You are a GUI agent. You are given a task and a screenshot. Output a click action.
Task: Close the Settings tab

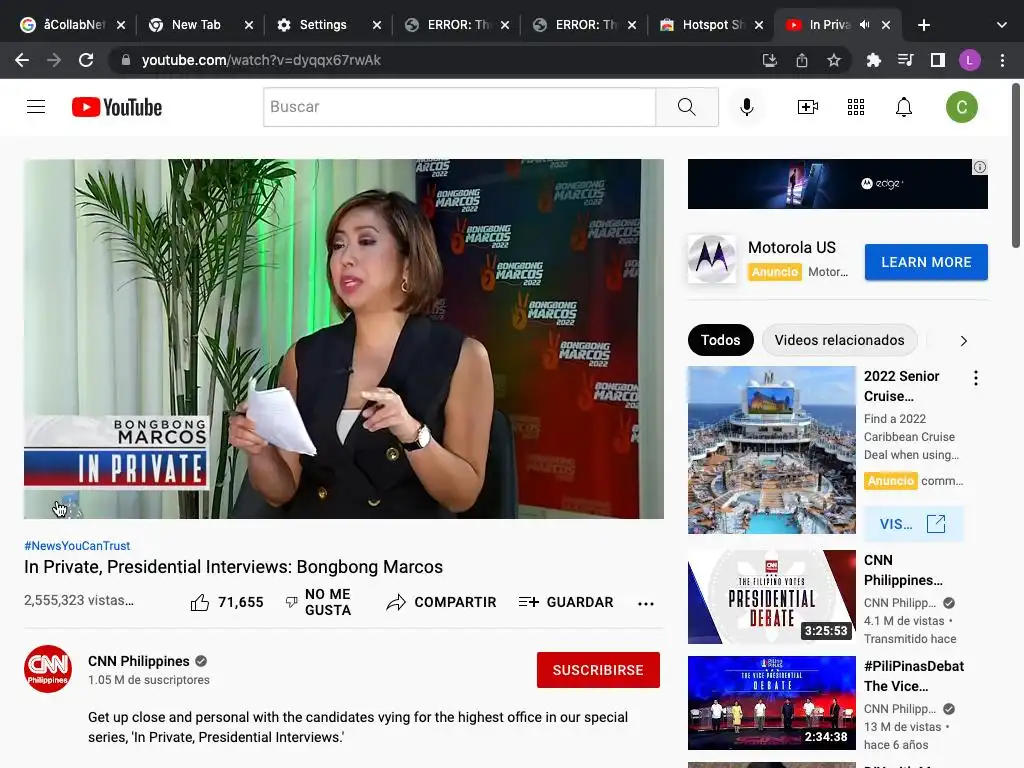pyautogui.click(x=377, y=25)
